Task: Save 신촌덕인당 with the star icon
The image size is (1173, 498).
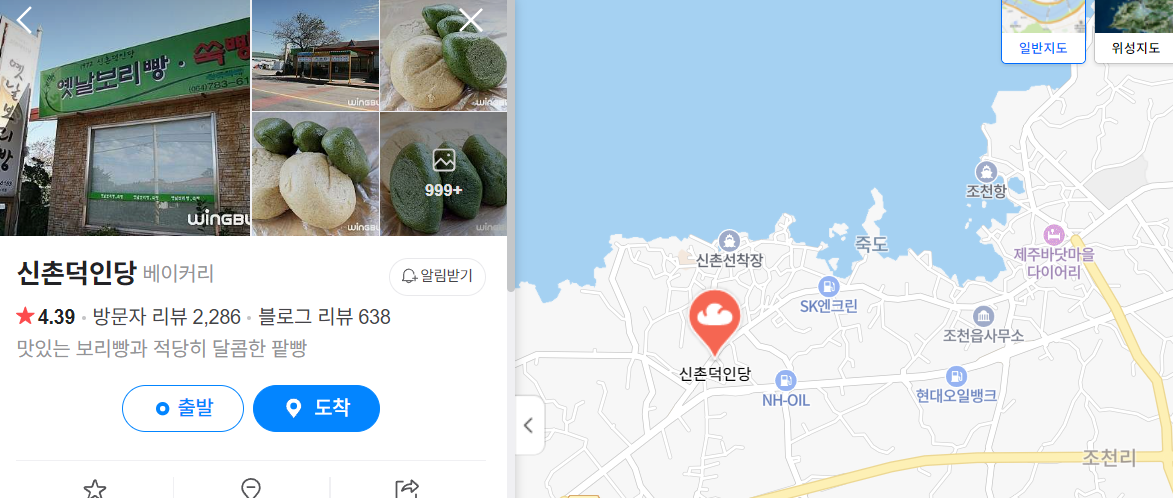Action: coord(94,490)
